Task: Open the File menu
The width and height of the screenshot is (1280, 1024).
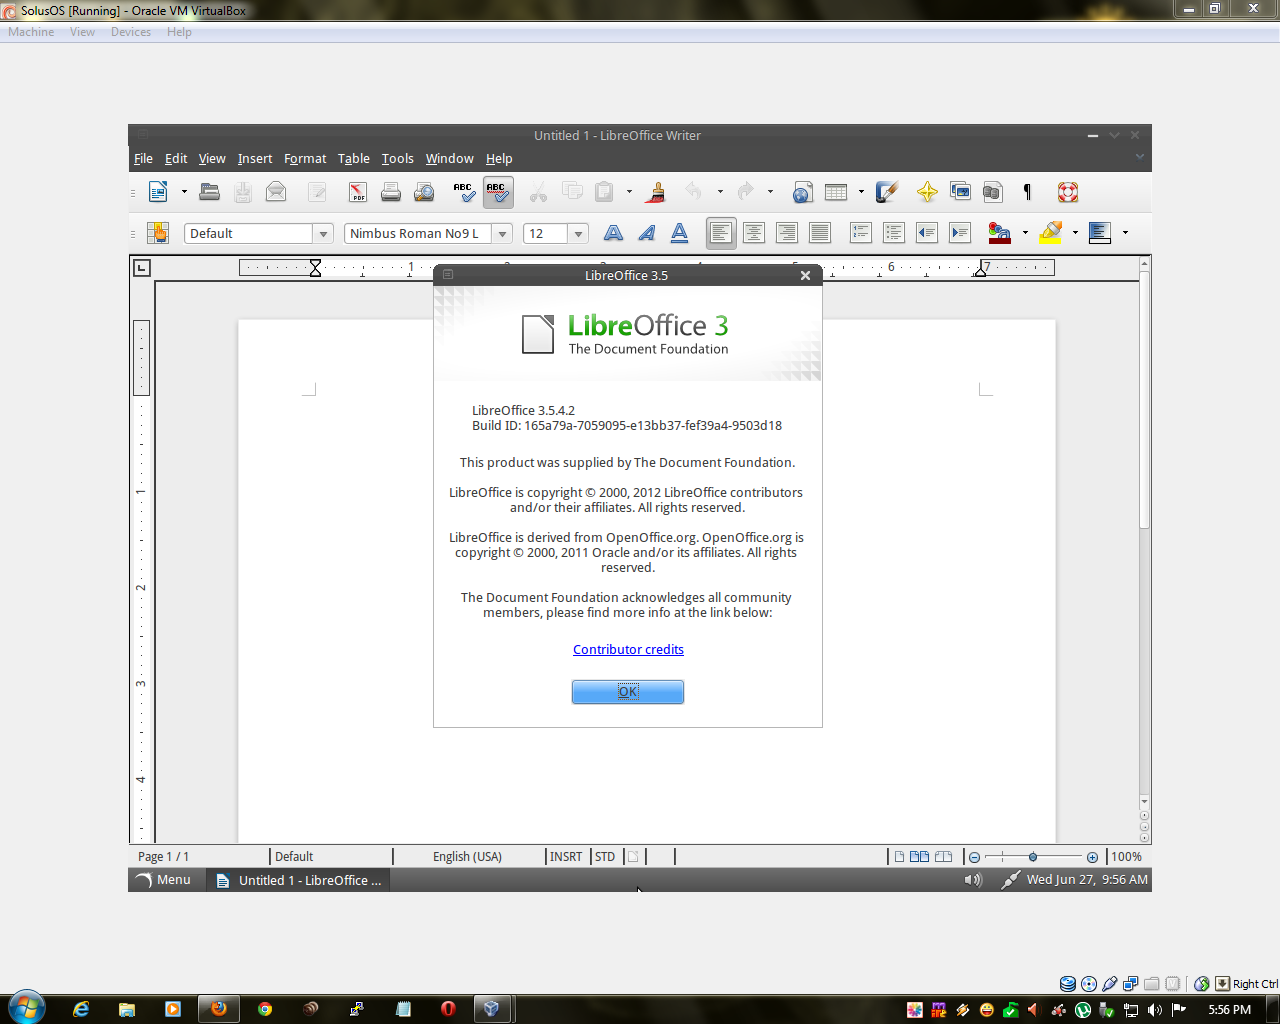Action: 143,158
